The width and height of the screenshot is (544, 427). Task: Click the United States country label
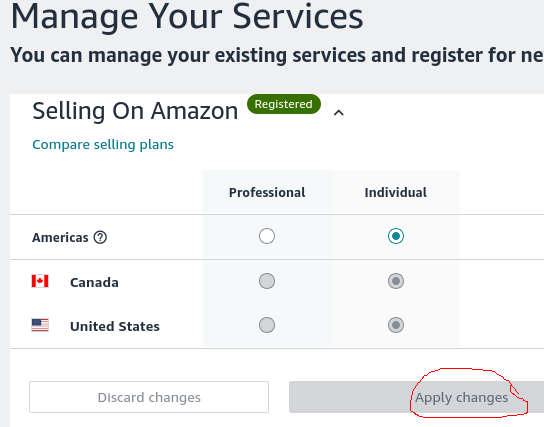tap(114, 326)
